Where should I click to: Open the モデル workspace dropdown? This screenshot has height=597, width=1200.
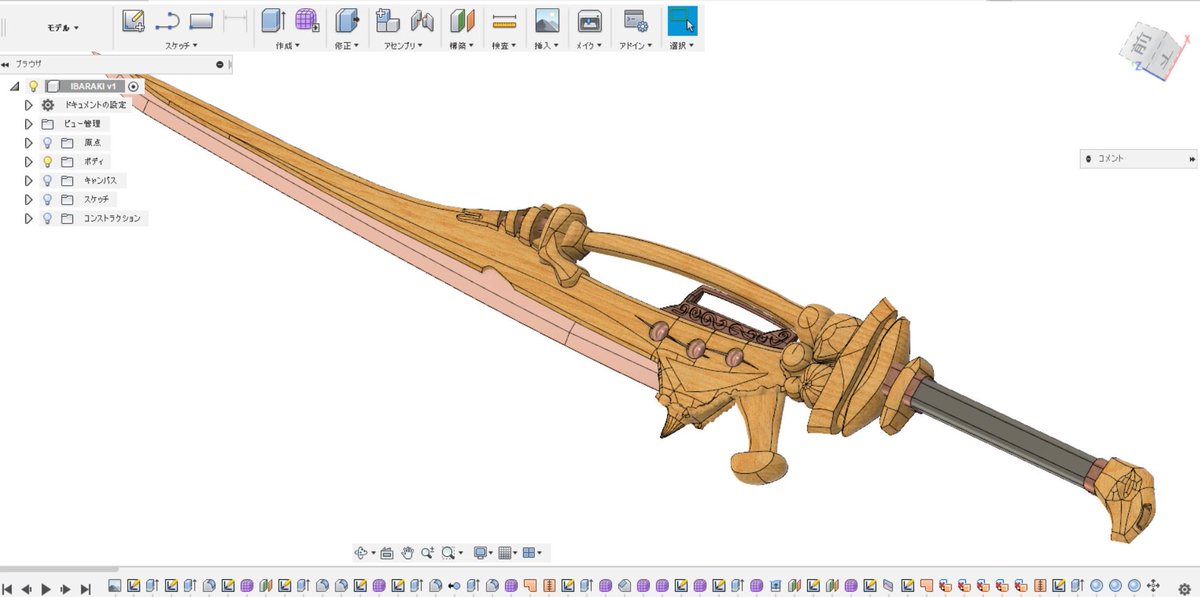[63, 28]
